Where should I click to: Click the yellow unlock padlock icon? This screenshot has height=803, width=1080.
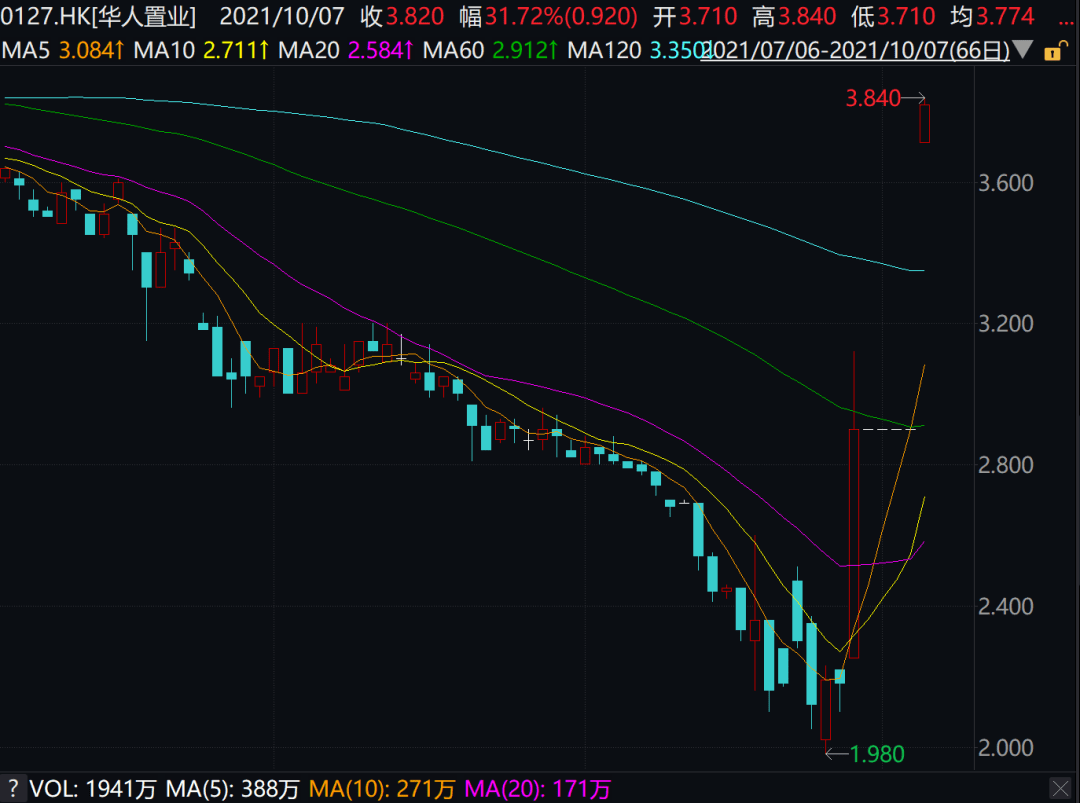(x=1054, y=51)
